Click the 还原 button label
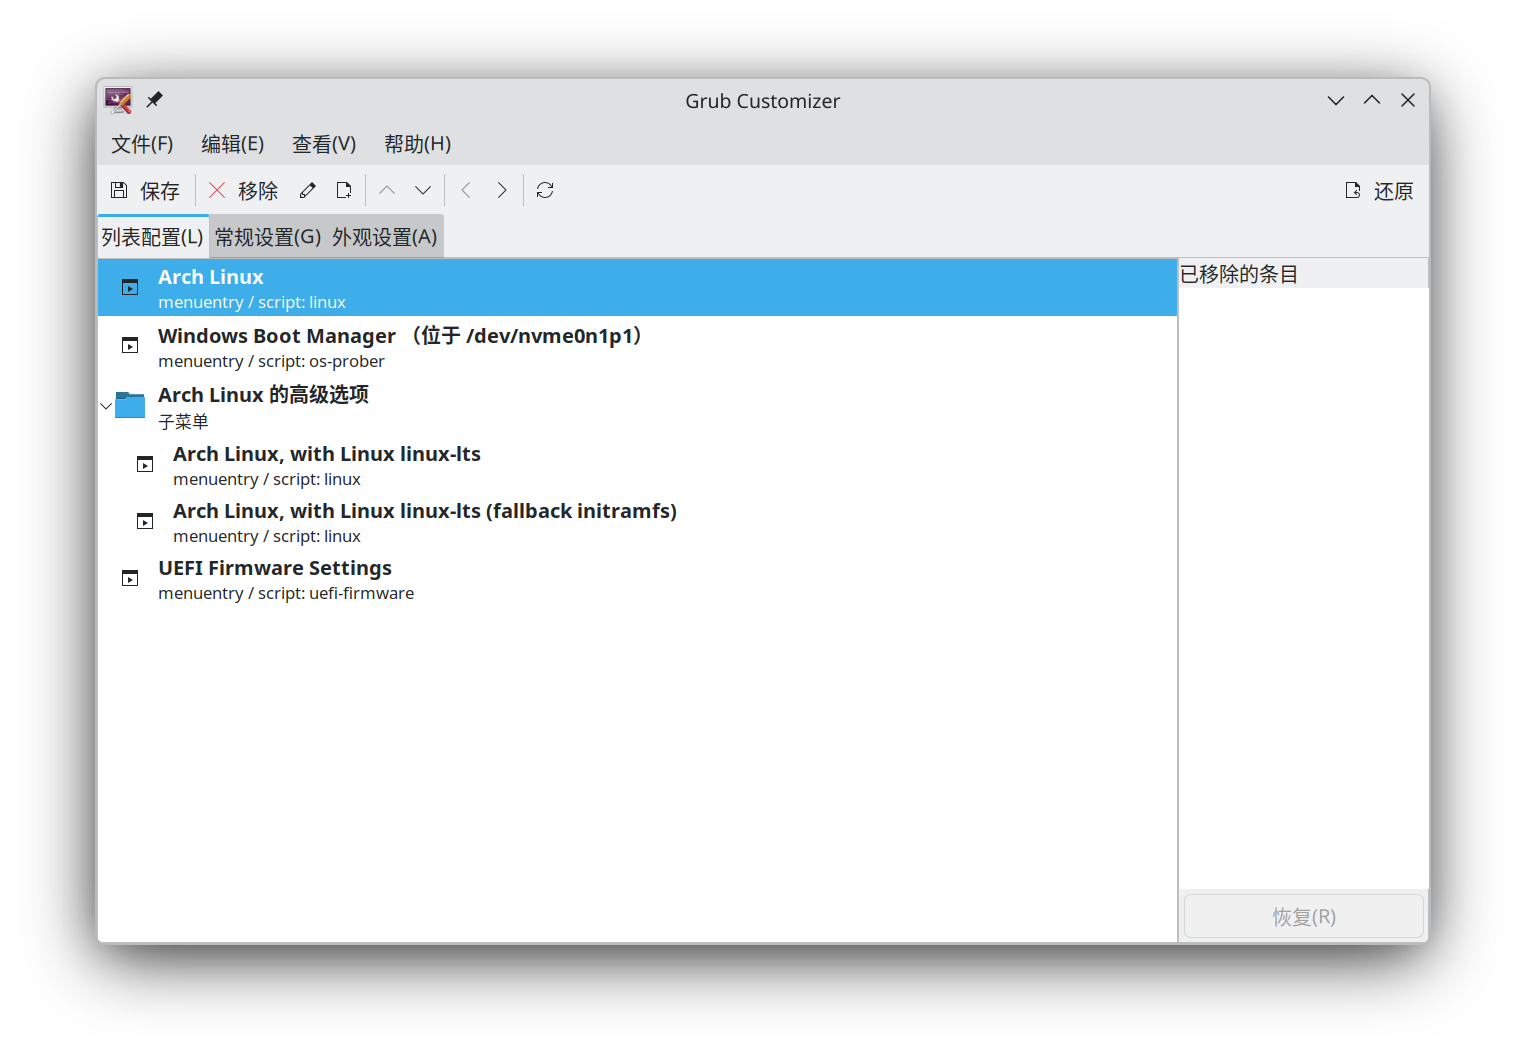The image size is (1527, 1059). click(x=1394, y=191)
